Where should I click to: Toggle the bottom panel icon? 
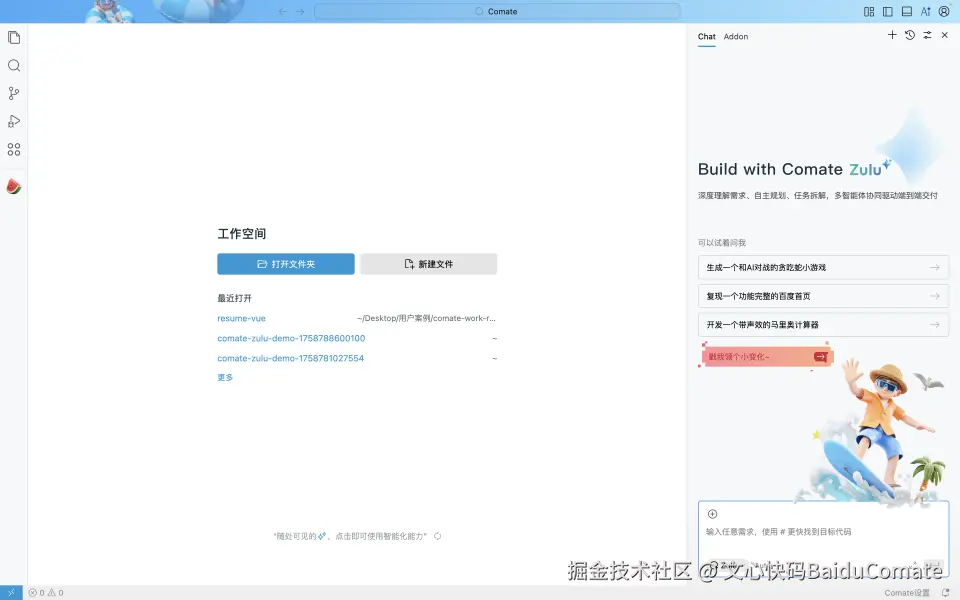click(x=907, y=11)
